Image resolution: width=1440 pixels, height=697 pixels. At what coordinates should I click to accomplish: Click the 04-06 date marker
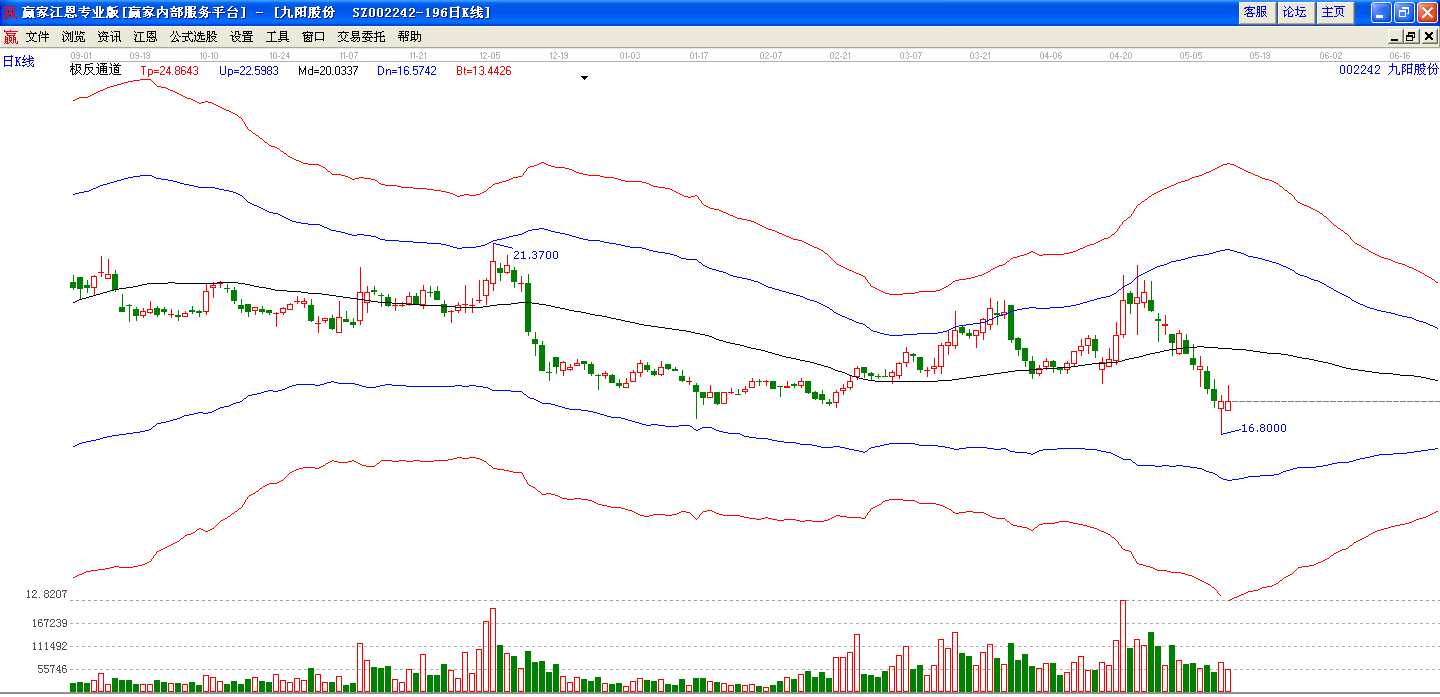tap(1050, 56)
